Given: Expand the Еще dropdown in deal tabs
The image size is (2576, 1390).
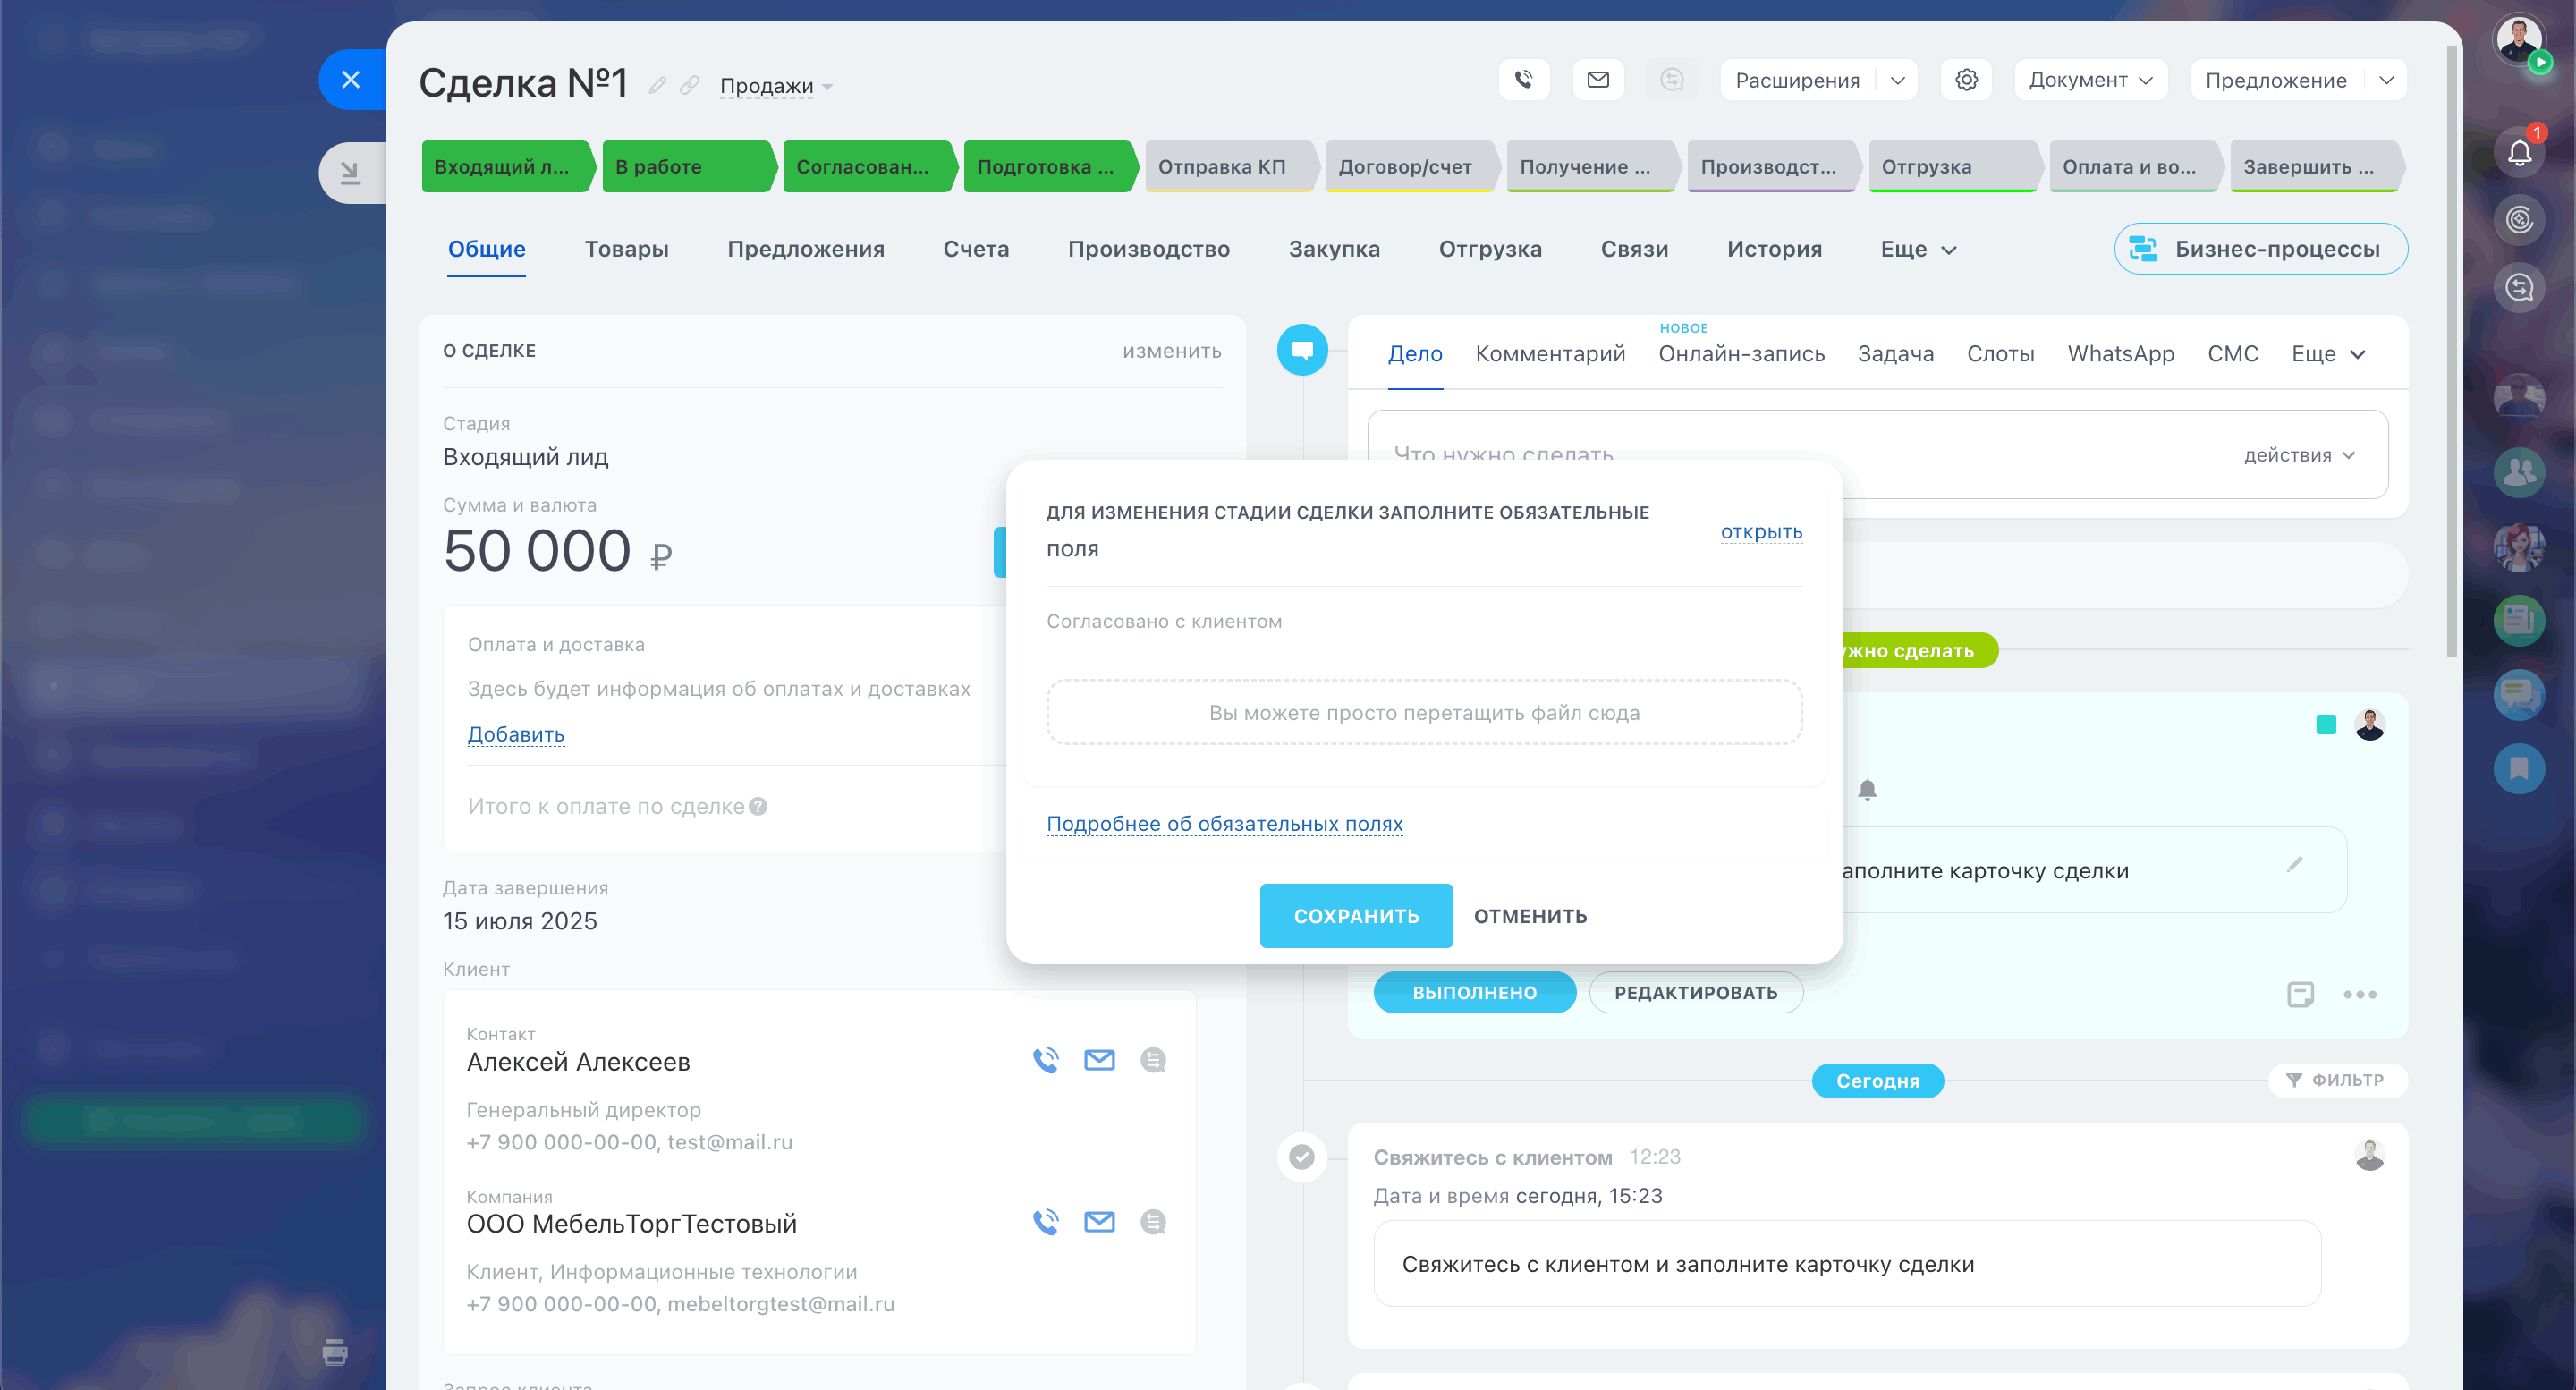Looking at the screenshot, I should 1917,249.
